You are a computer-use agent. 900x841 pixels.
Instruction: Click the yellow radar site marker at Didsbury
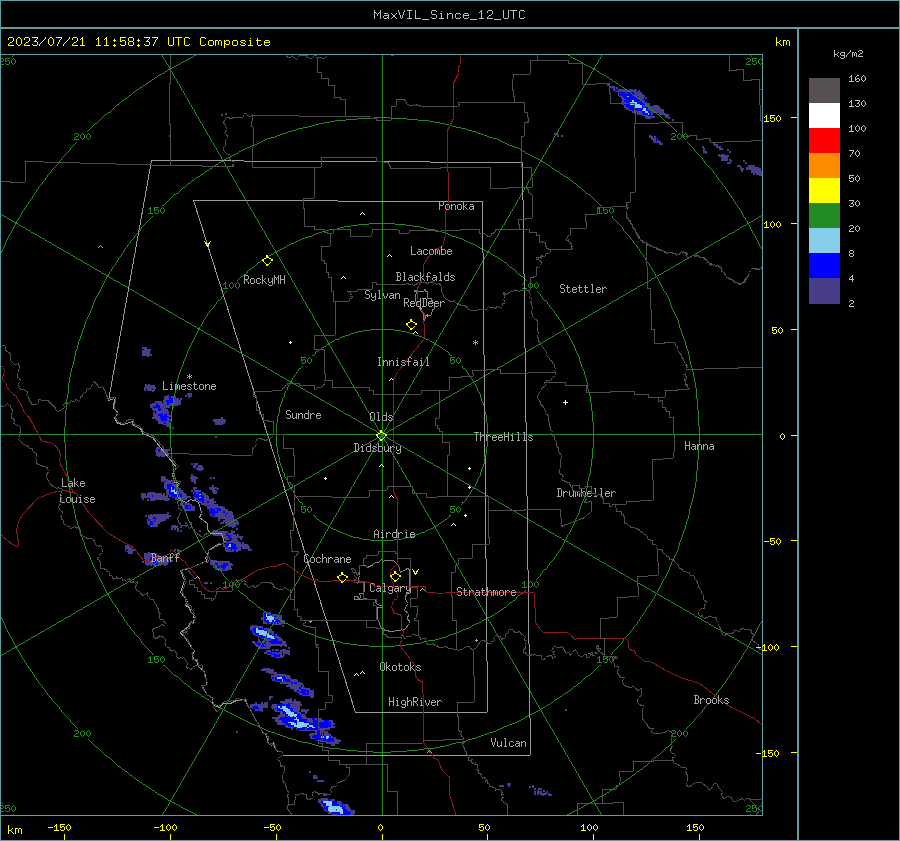(x=381, y=436)
